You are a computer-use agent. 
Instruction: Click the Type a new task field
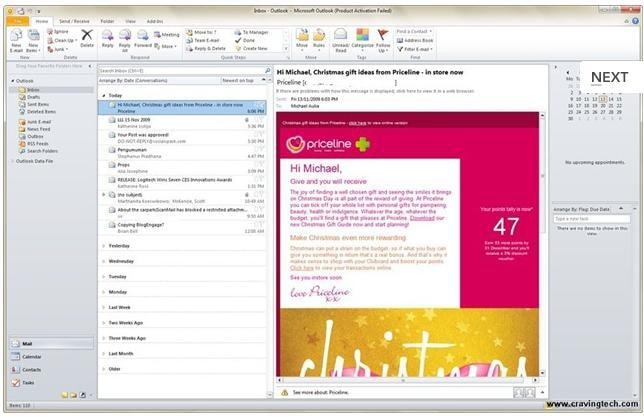tap(591, 219)
